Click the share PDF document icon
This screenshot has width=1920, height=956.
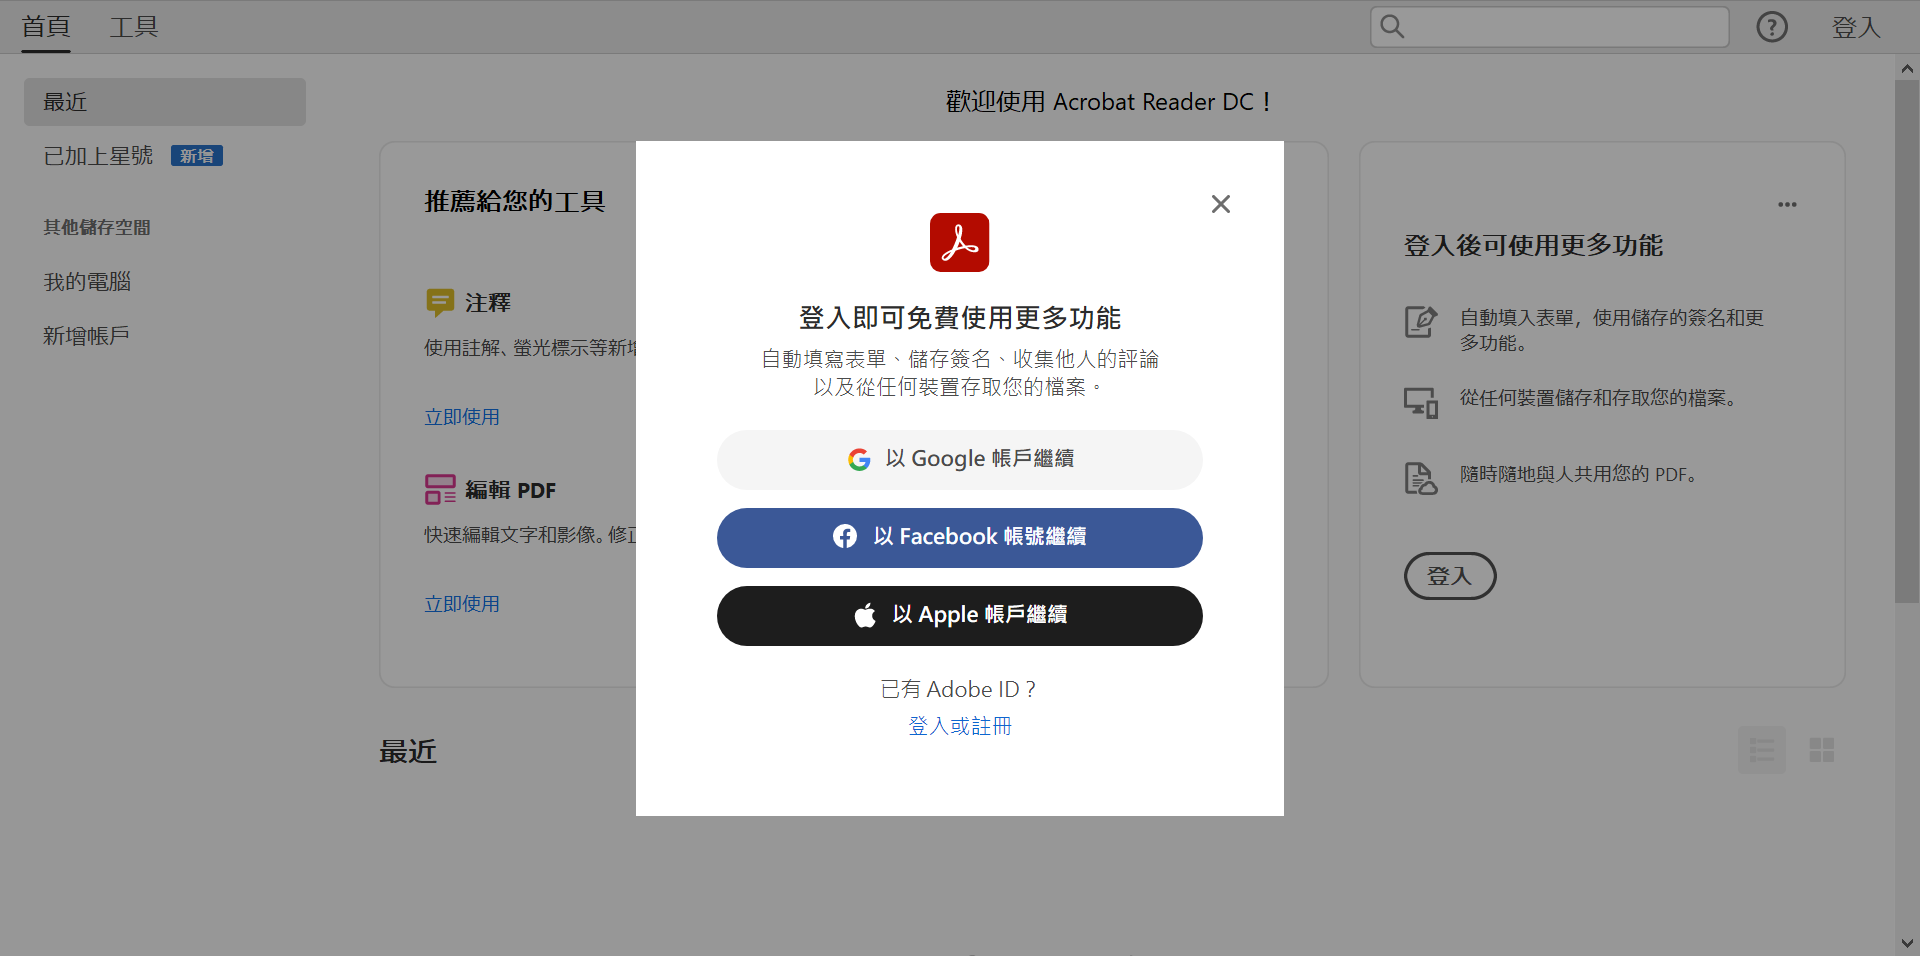coord(1420,477)
